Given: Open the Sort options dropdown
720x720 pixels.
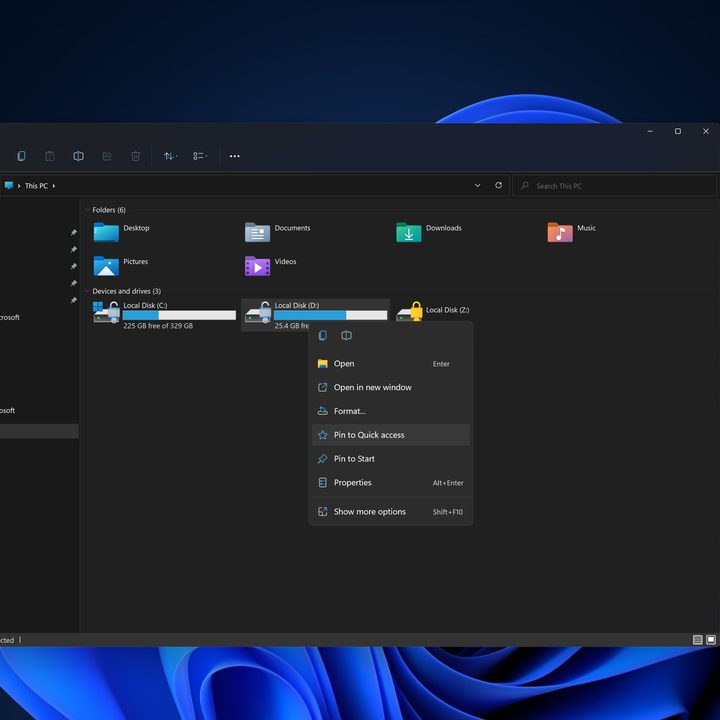Looking at the screenshot, I should (x=170, y=156).
